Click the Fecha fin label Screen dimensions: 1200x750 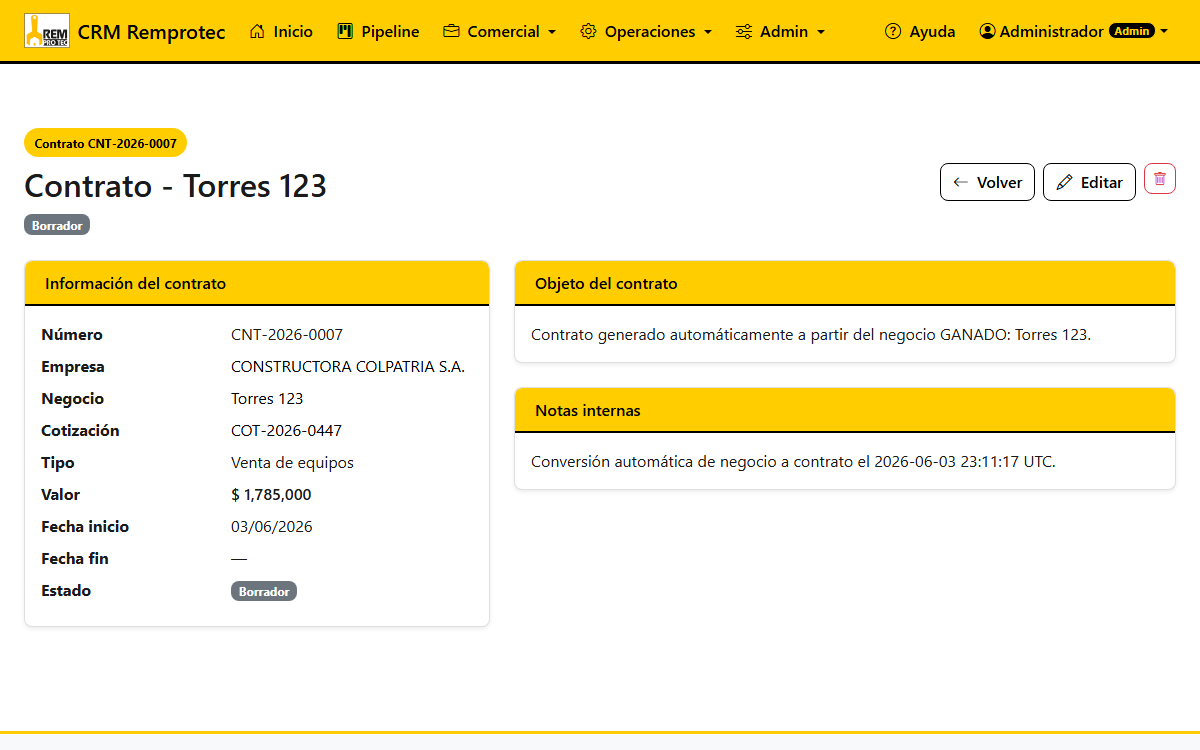75,559
